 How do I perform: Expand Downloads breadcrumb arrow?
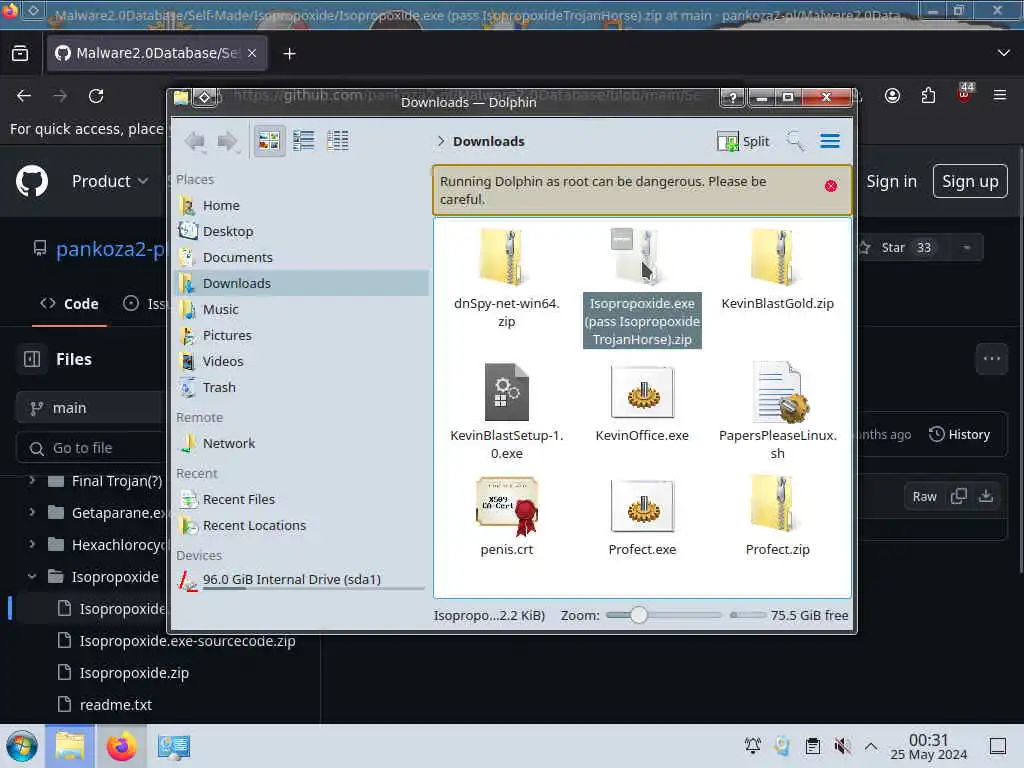(441, 141)
